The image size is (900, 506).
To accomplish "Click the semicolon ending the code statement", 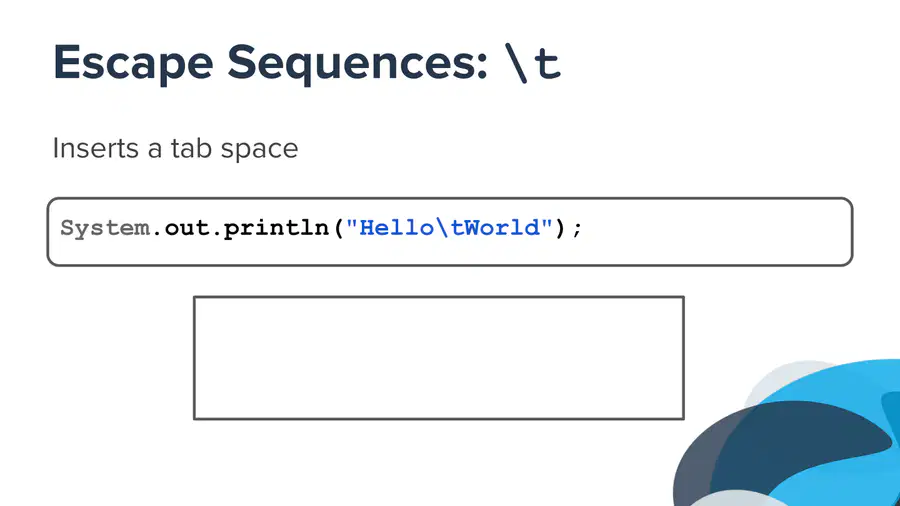I will tap(577, 229).
